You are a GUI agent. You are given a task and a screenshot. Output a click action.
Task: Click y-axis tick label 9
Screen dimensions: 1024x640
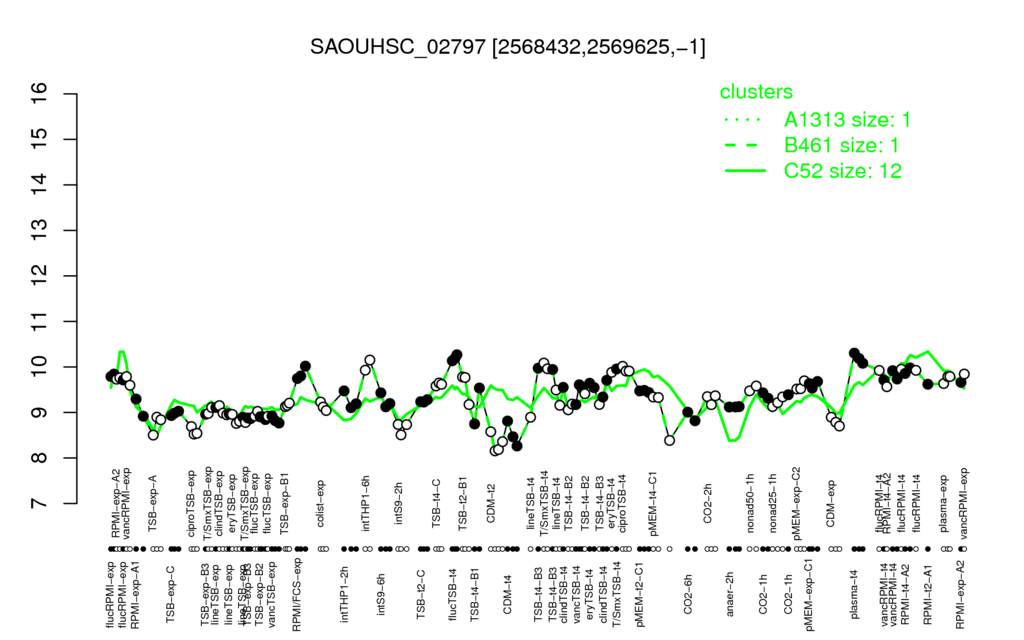(x=39, y=413)
